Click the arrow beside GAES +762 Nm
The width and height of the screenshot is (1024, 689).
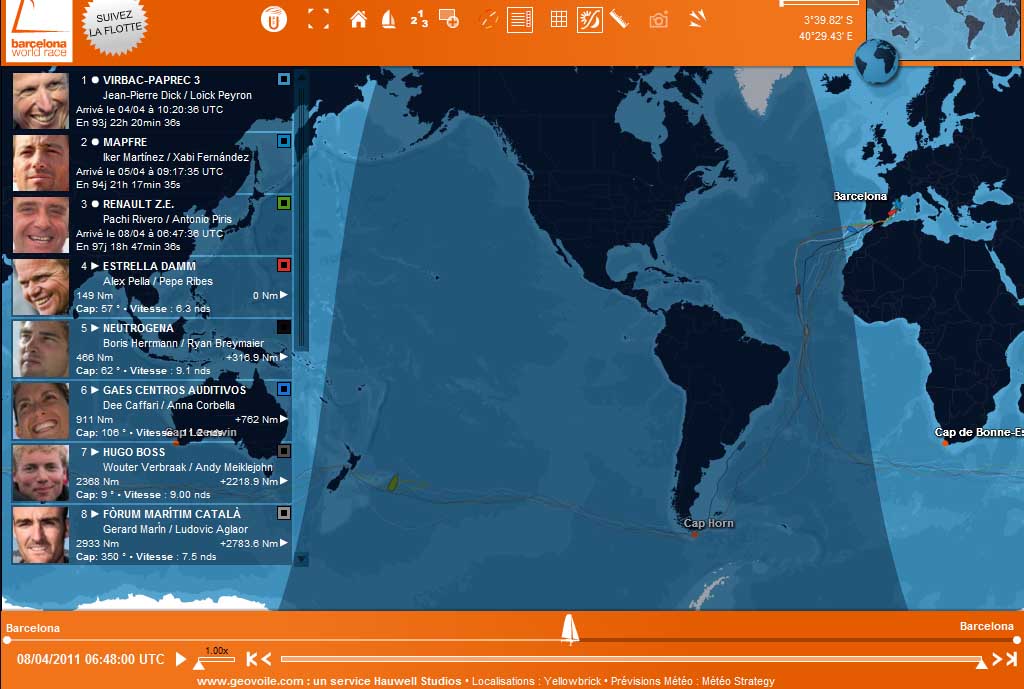pyautogui.click(x=284, y=419)
